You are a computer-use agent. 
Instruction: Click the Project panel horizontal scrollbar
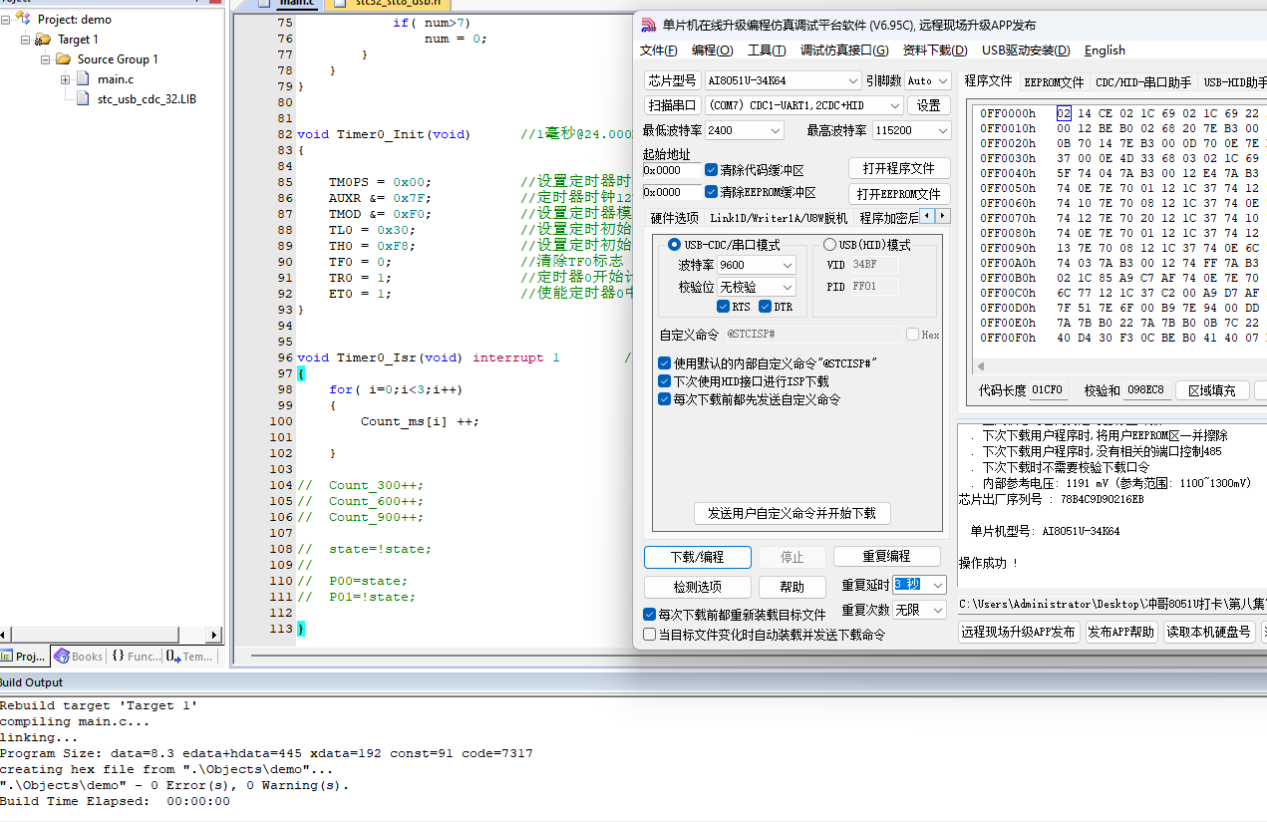coord(111,634)
